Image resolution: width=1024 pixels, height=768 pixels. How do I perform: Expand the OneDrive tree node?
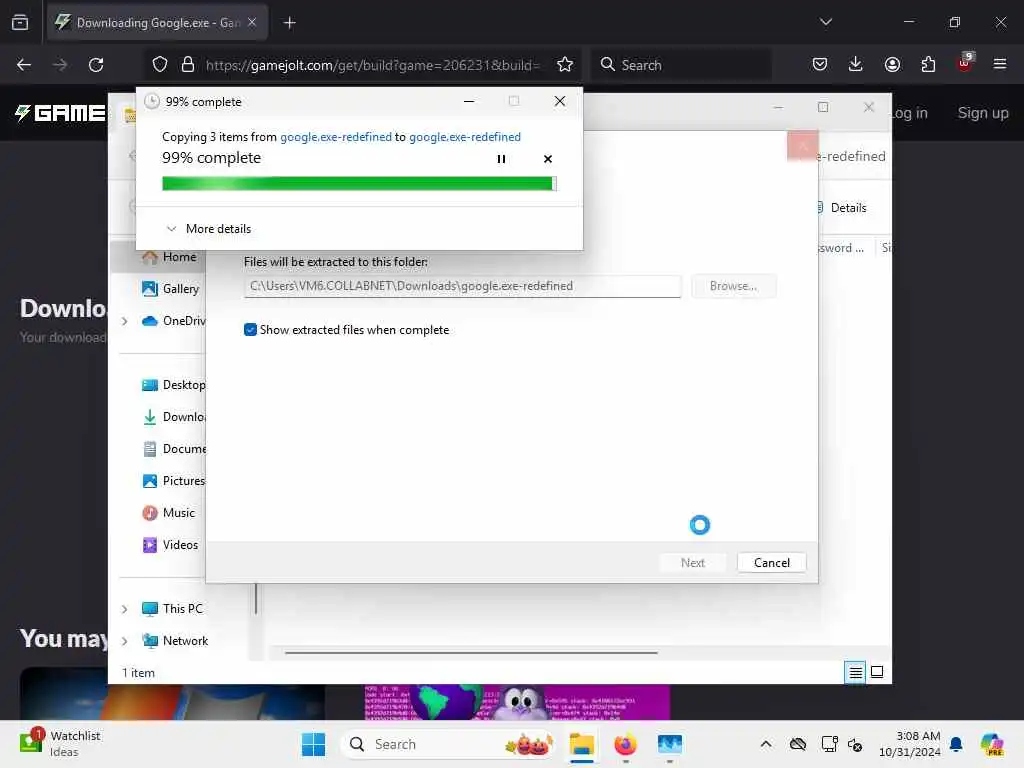pyautogui.click(x=124, y=321)
